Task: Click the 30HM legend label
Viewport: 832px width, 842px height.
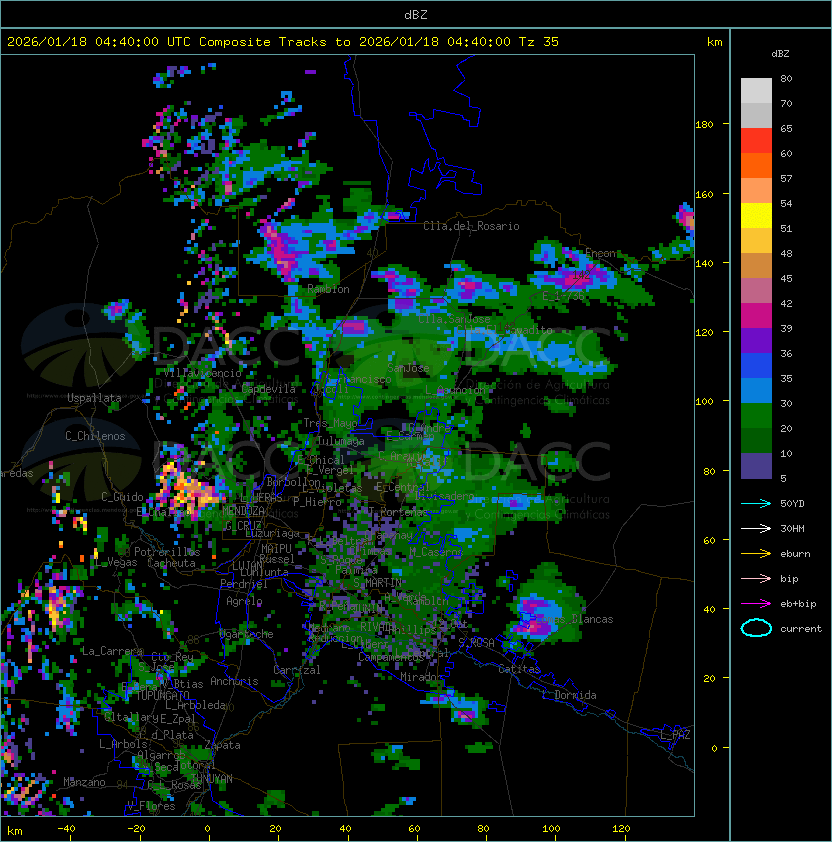Action: click(x=792, y=528)
